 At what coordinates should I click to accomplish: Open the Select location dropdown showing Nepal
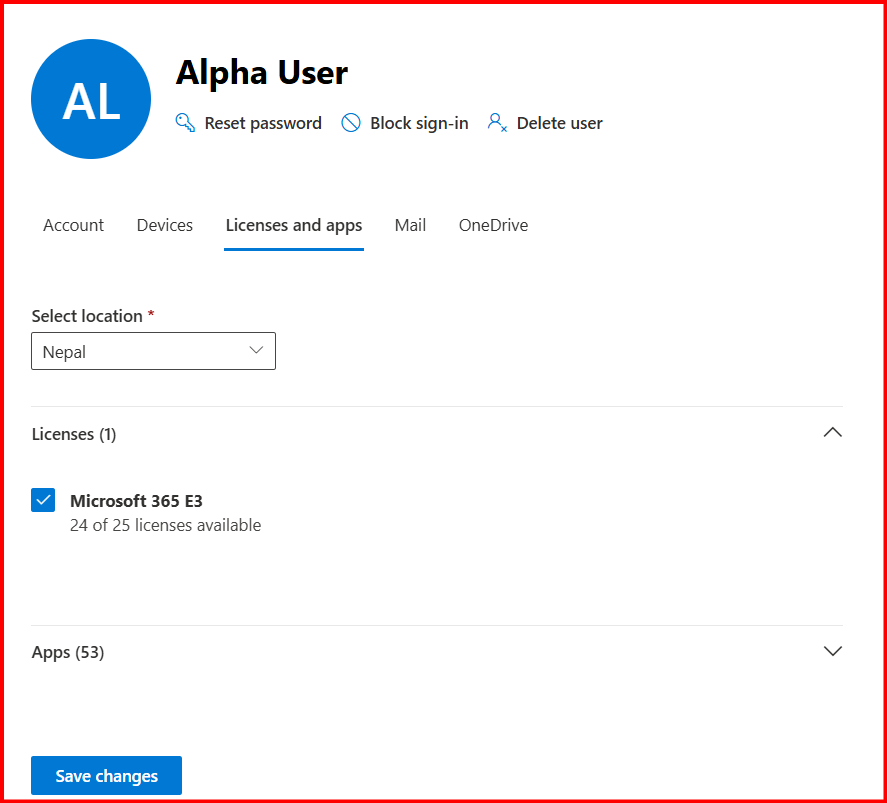point(153,352)
